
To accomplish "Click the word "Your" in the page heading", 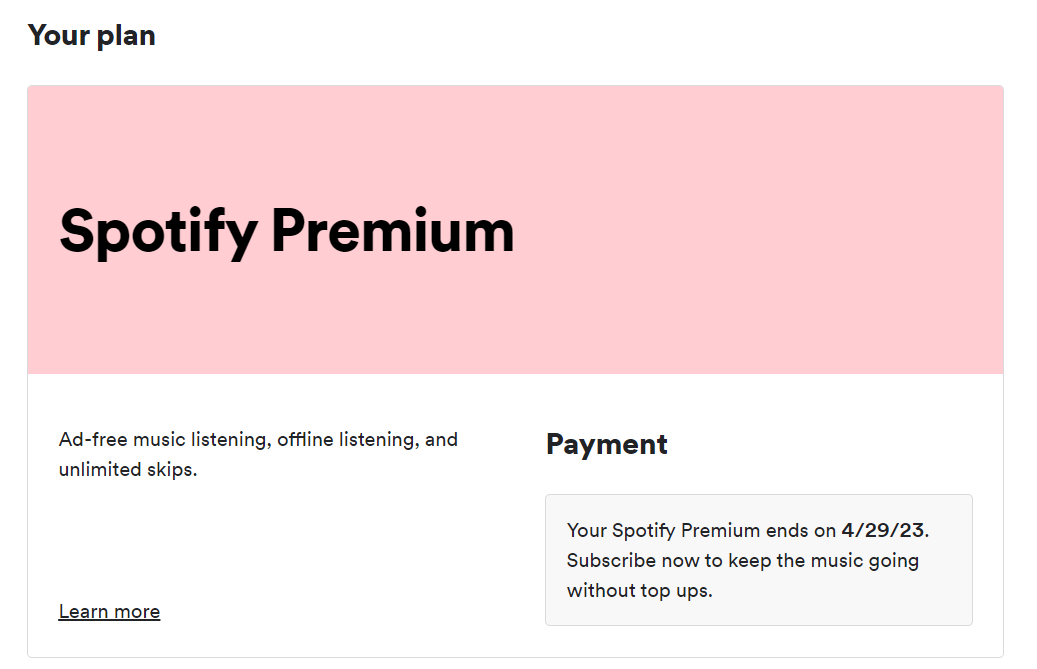I will pos(56,36).
